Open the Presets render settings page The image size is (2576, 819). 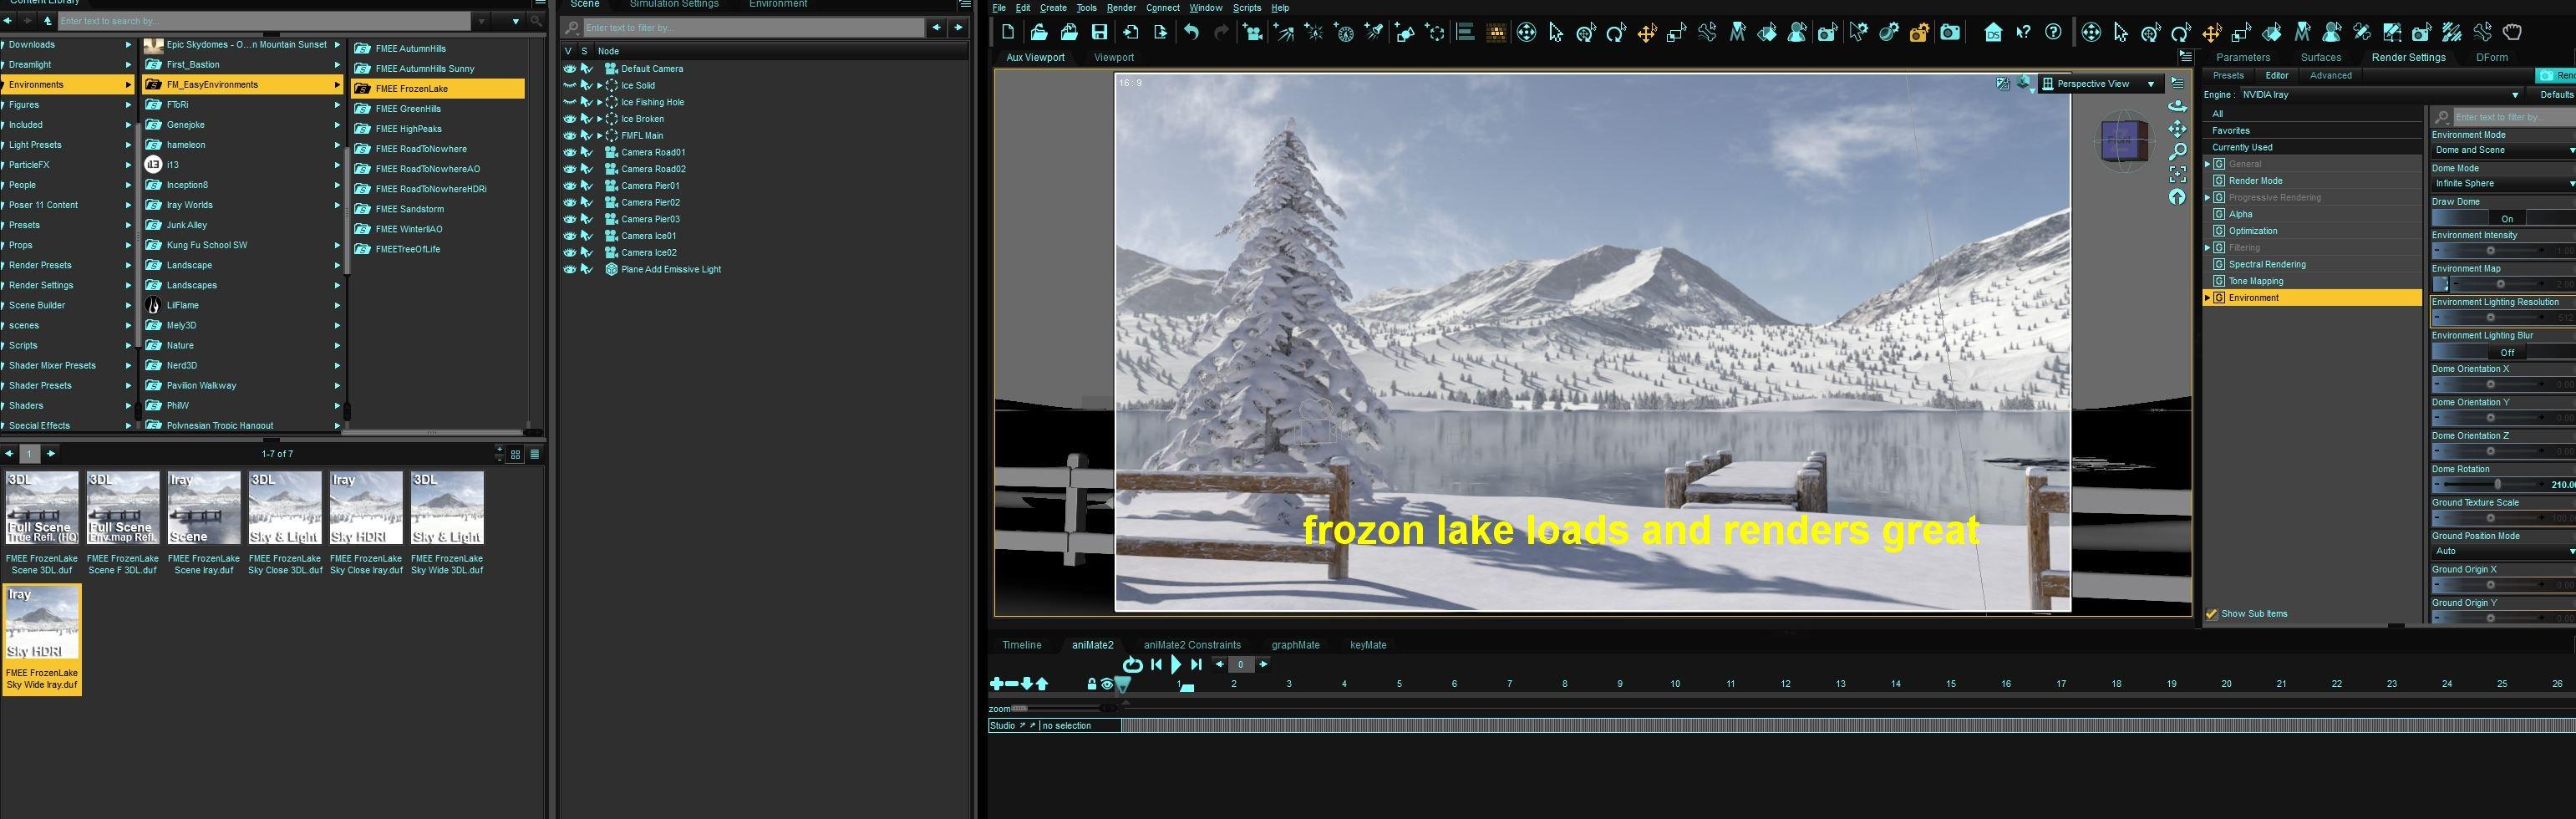(2227, 76)
